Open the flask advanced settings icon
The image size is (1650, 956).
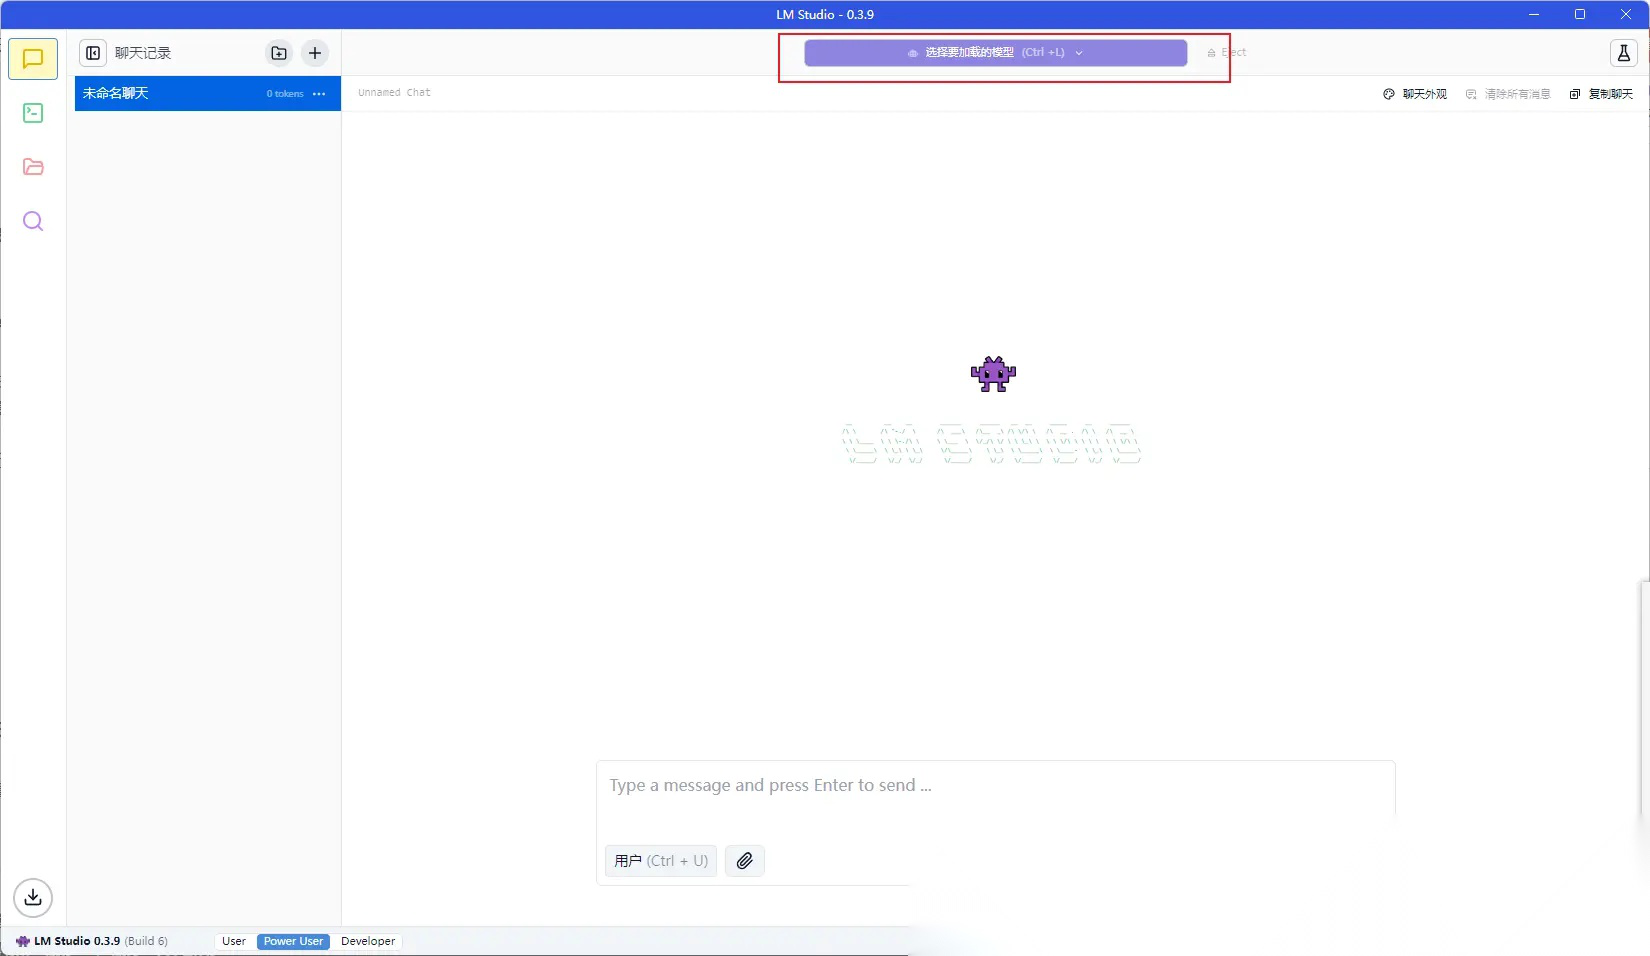pos(1624,53)
